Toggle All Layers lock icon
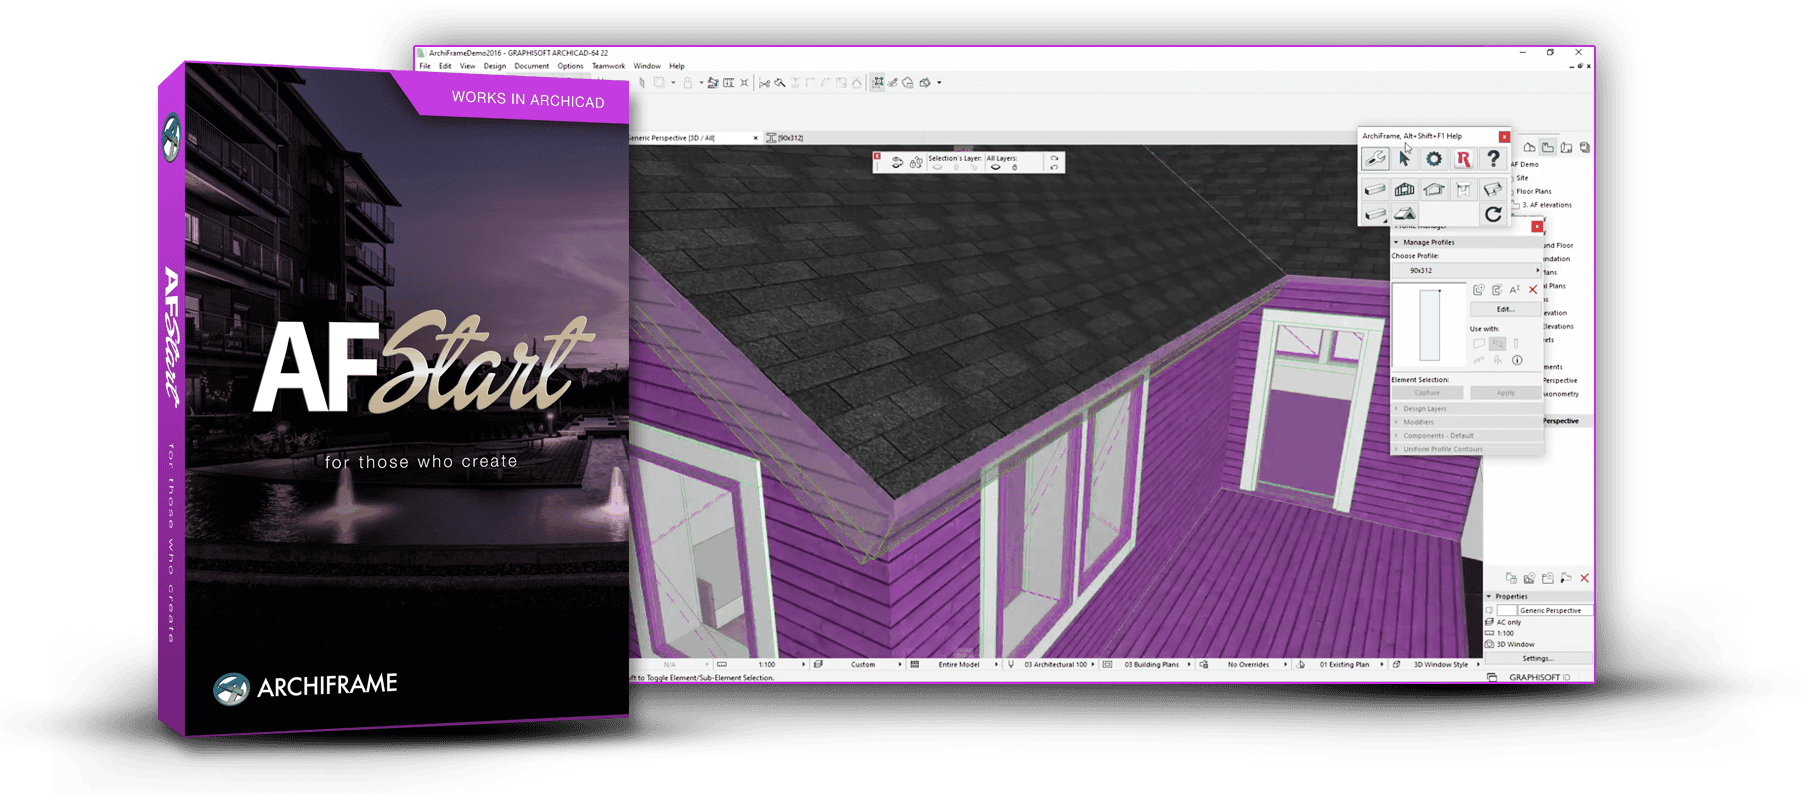 coord(1015,167)
